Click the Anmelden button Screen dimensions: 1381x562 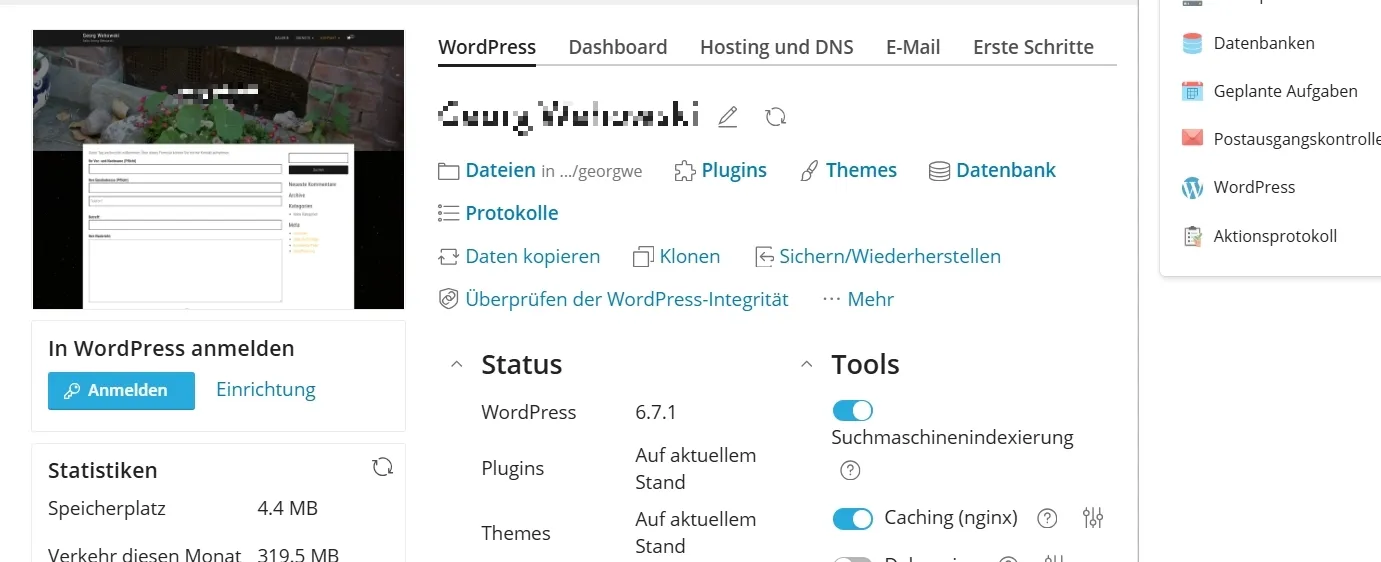tap(121, 390)
